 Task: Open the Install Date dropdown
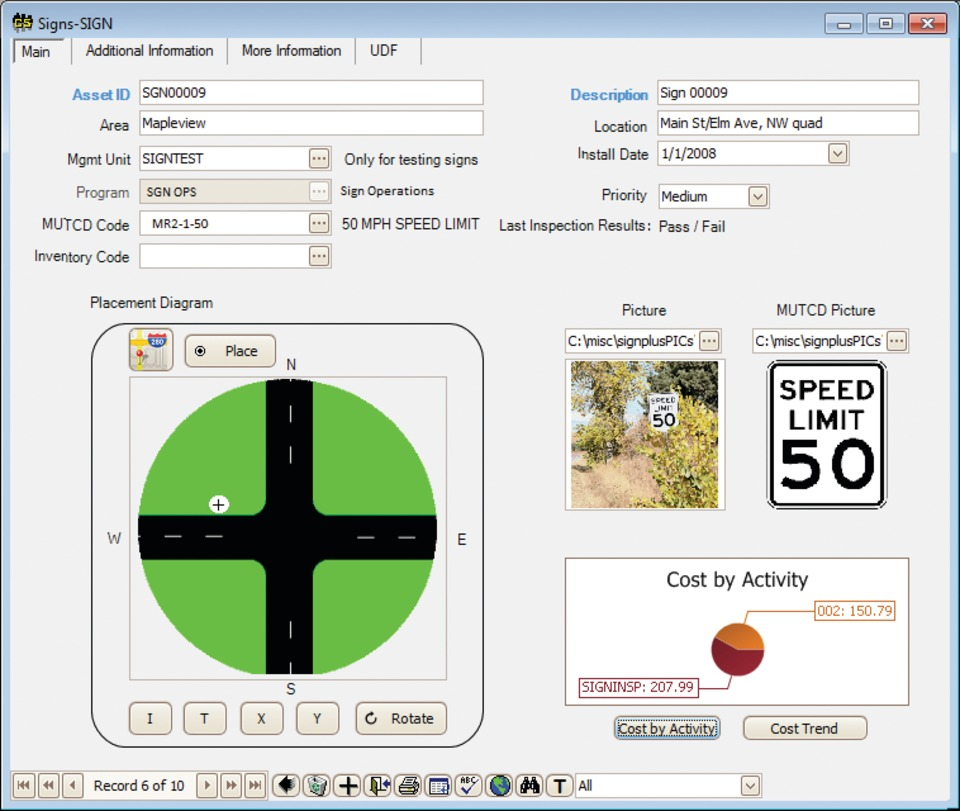pyautogui.click(x=838, y=155)
